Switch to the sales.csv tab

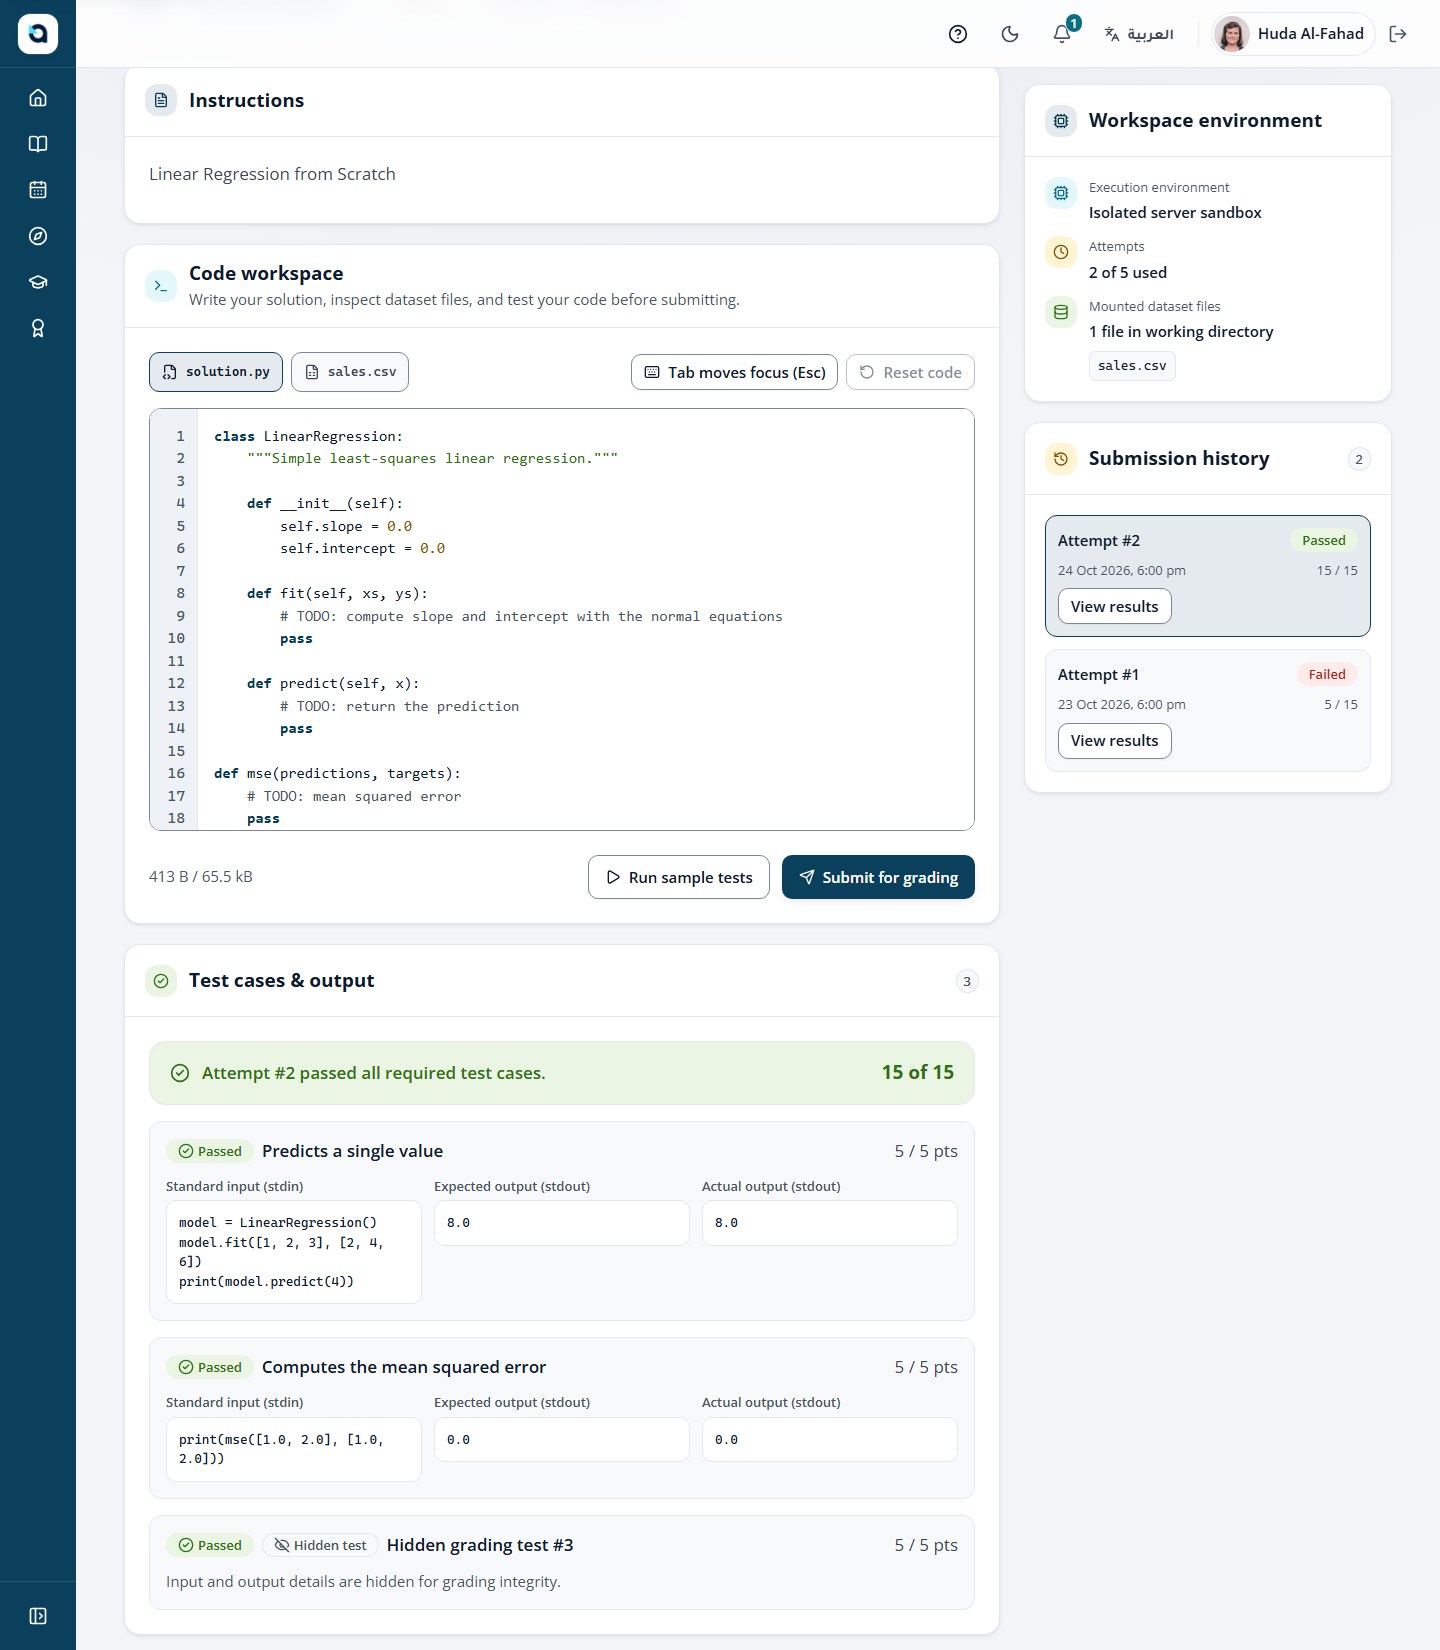[350, 372]
